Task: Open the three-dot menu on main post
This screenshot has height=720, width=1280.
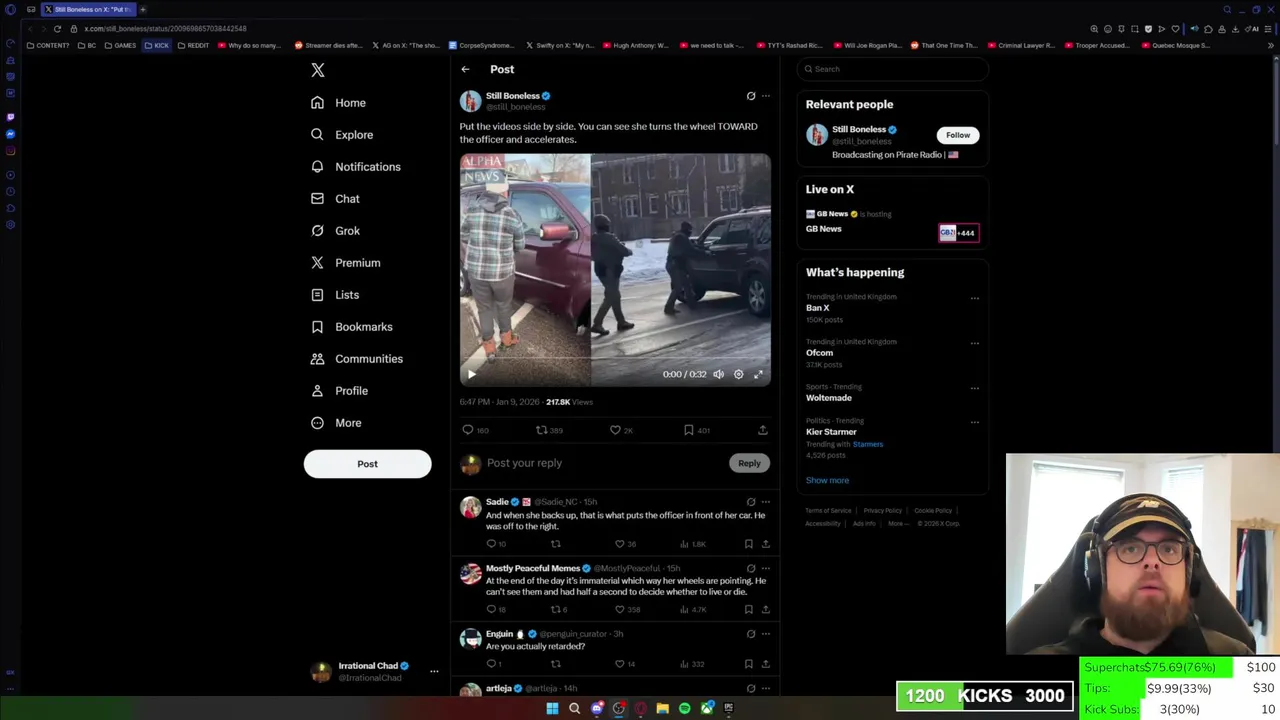Action: tap(766, 96)
